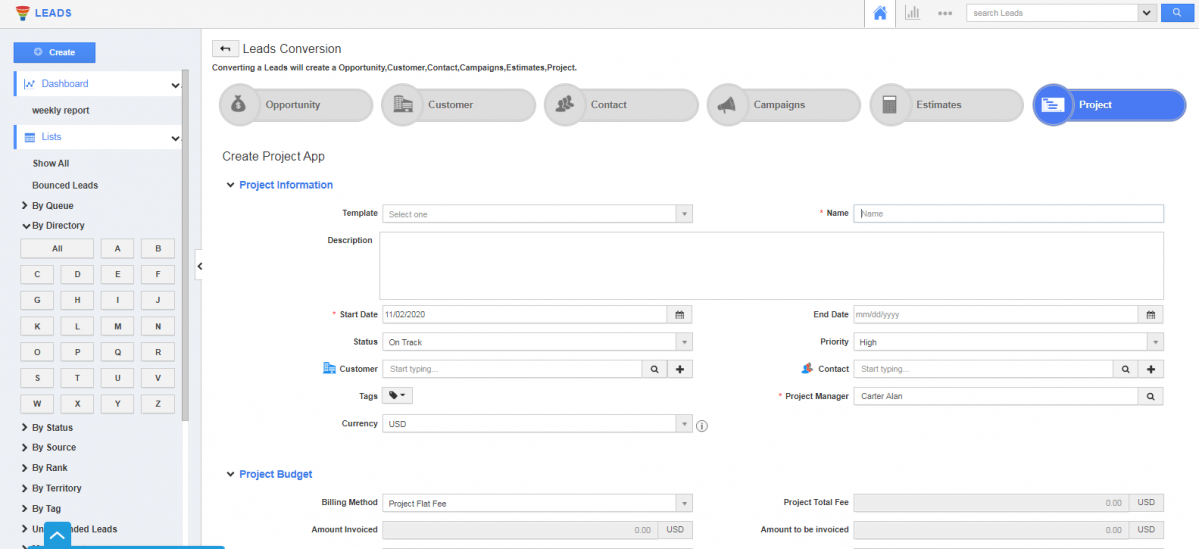
Task: Open the Tags dropdown button
Action: (397, 396)
